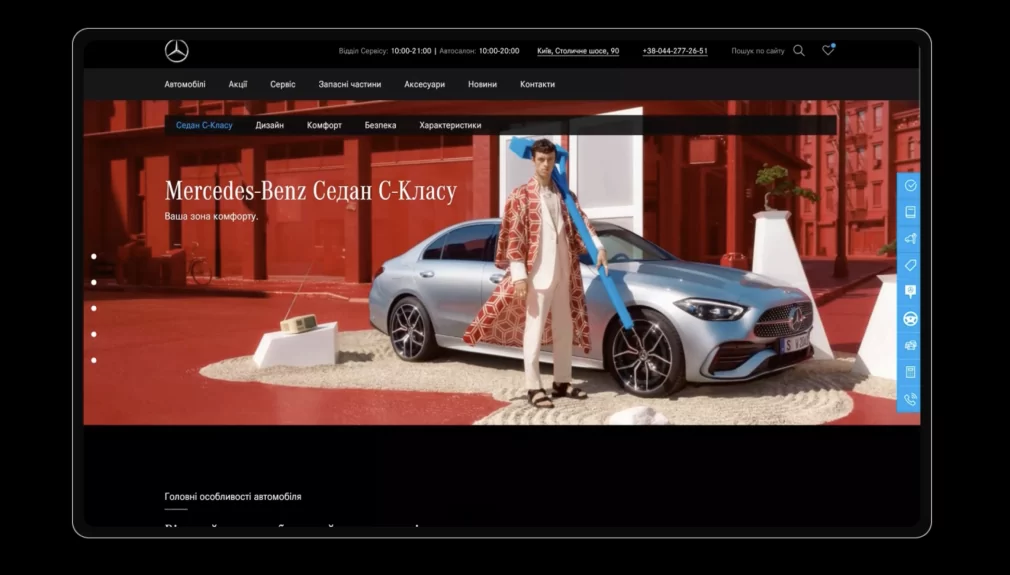Screen dimensions: 1010x575
Task: Open site search with the magnifier icon
Action: 799,50
